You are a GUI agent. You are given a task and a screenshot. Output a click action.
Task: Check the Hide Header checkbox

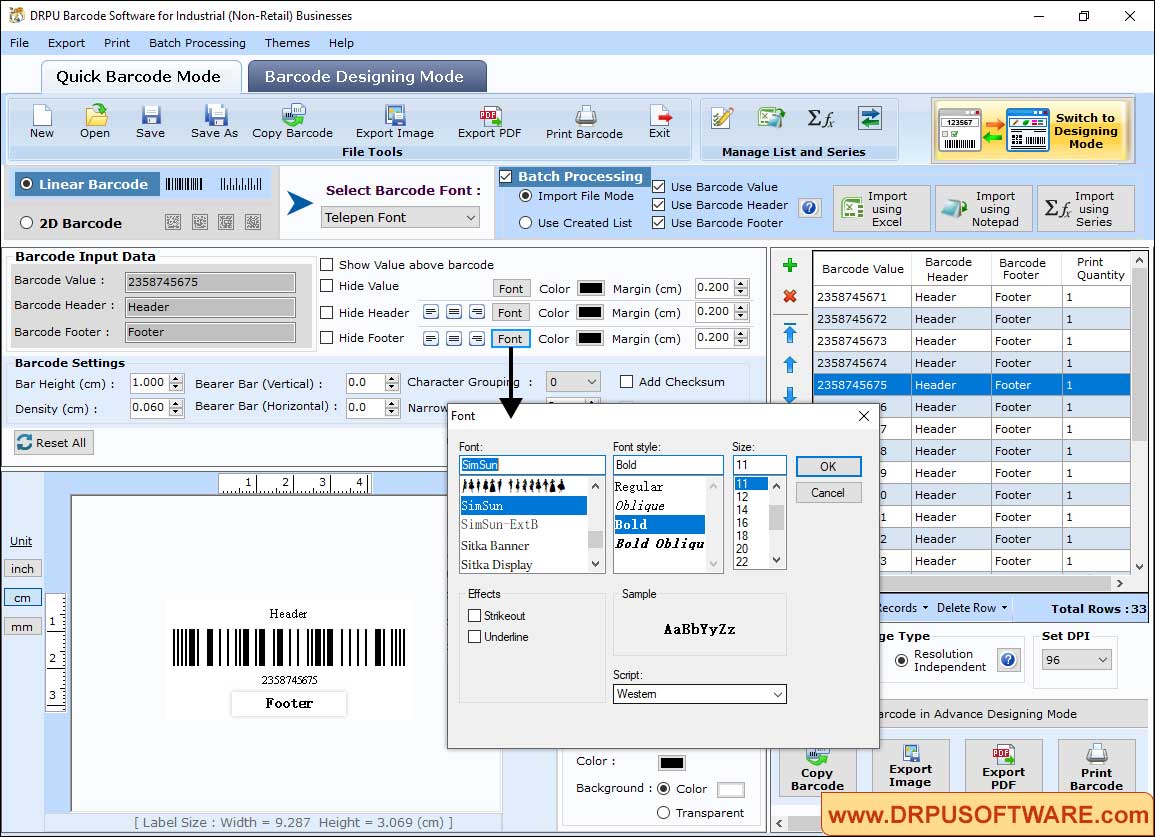click(x=326, y=312)
